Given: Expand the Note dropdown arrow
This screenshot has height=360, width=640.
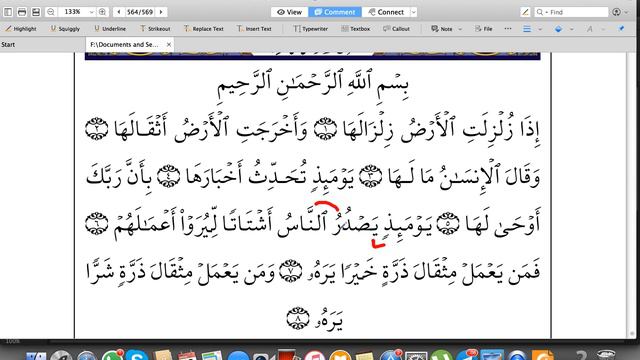Looking at the screenshot, I should [x=460, y=29].
